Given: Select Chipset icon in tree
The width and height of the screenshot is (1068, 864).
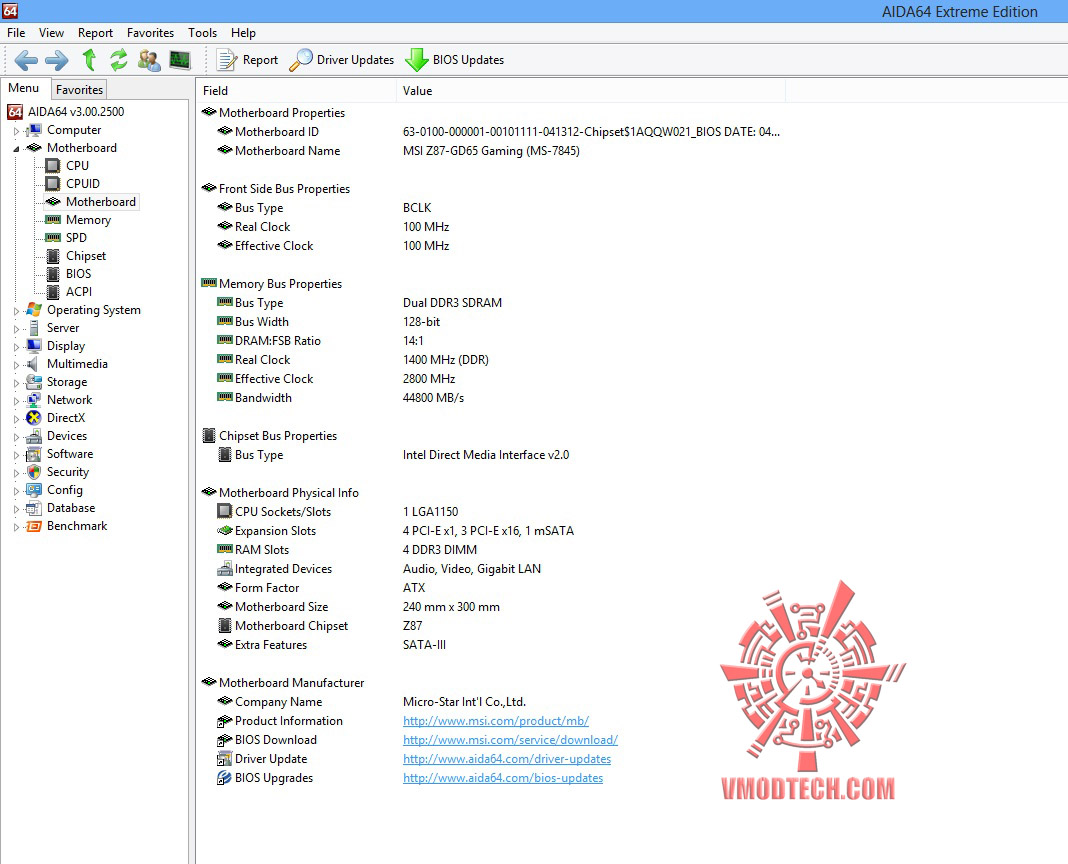Looking at the screenshot, I should click(52, 256).
